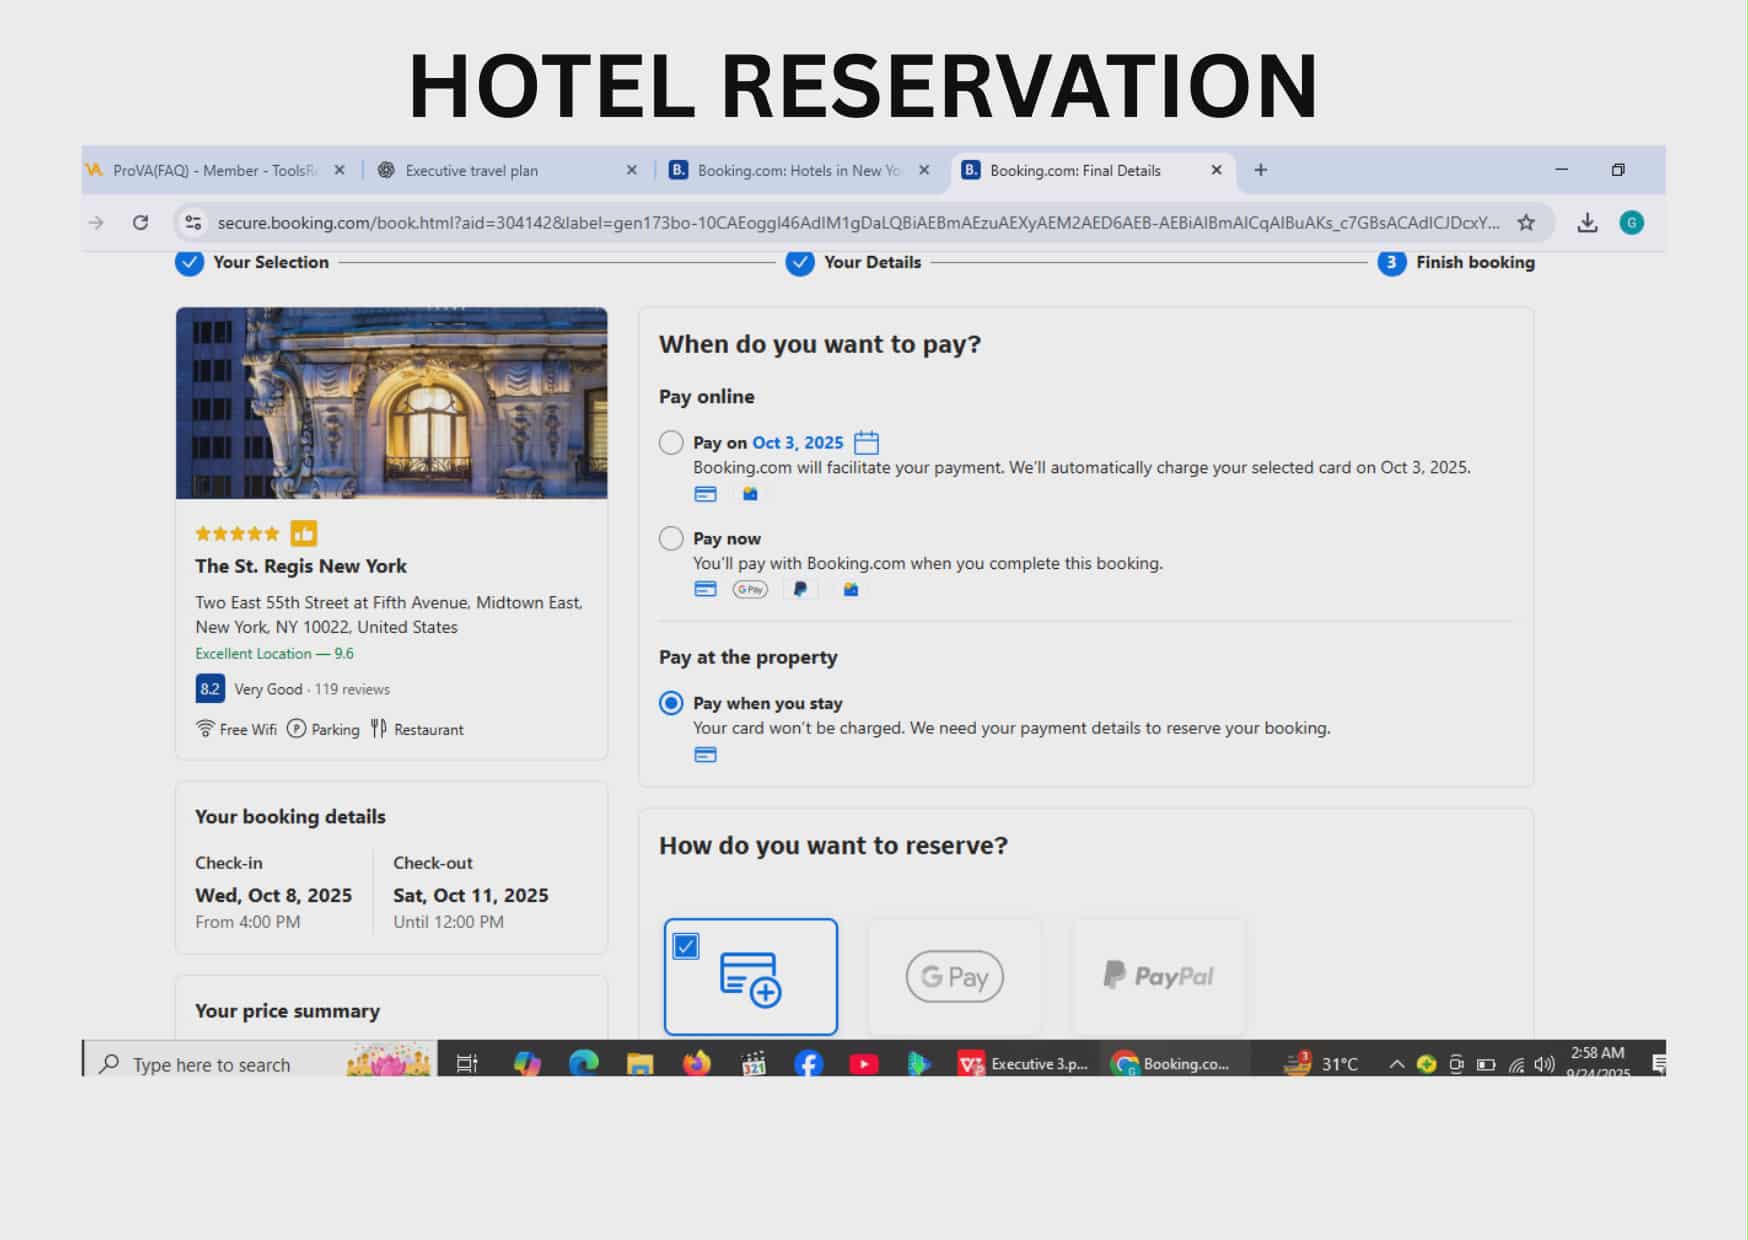Click the site information icon in address bar
This screenshot has height=1240, width=1748.
[194, 222]
